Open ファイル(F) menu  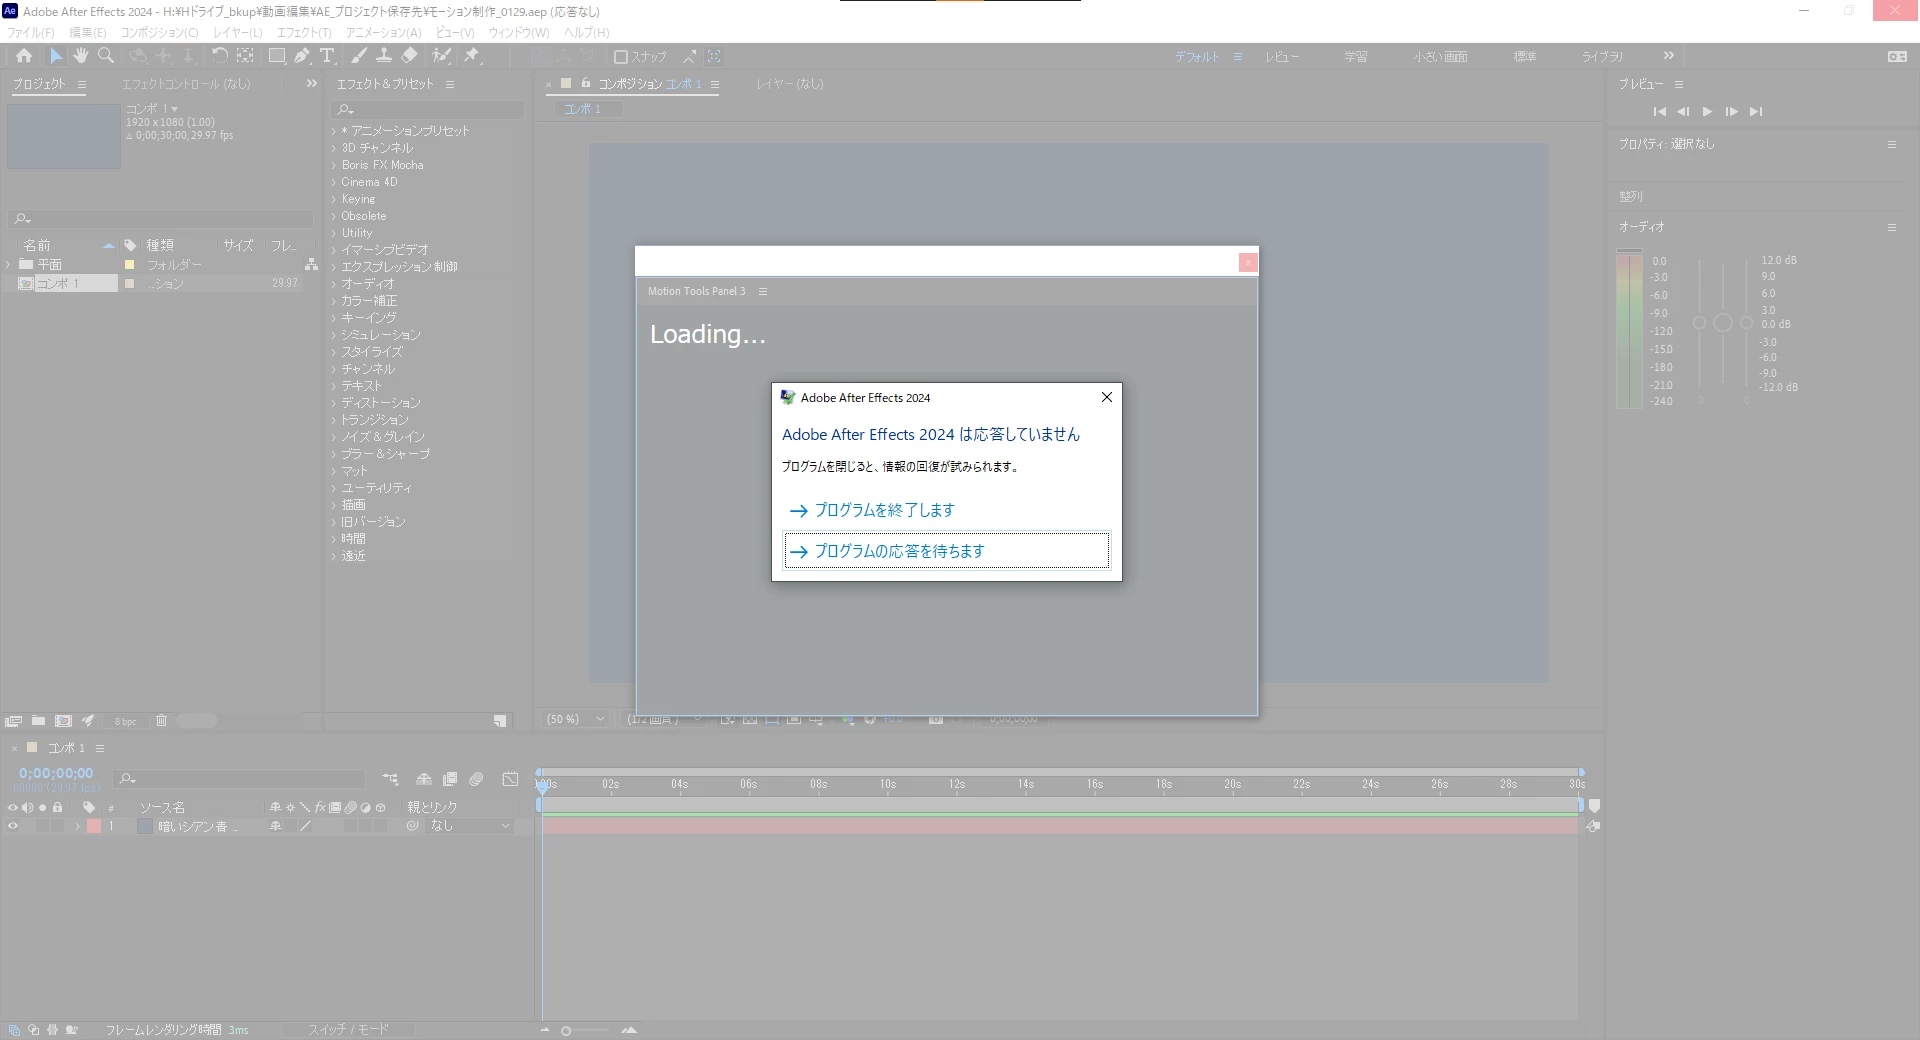(31, 32)
